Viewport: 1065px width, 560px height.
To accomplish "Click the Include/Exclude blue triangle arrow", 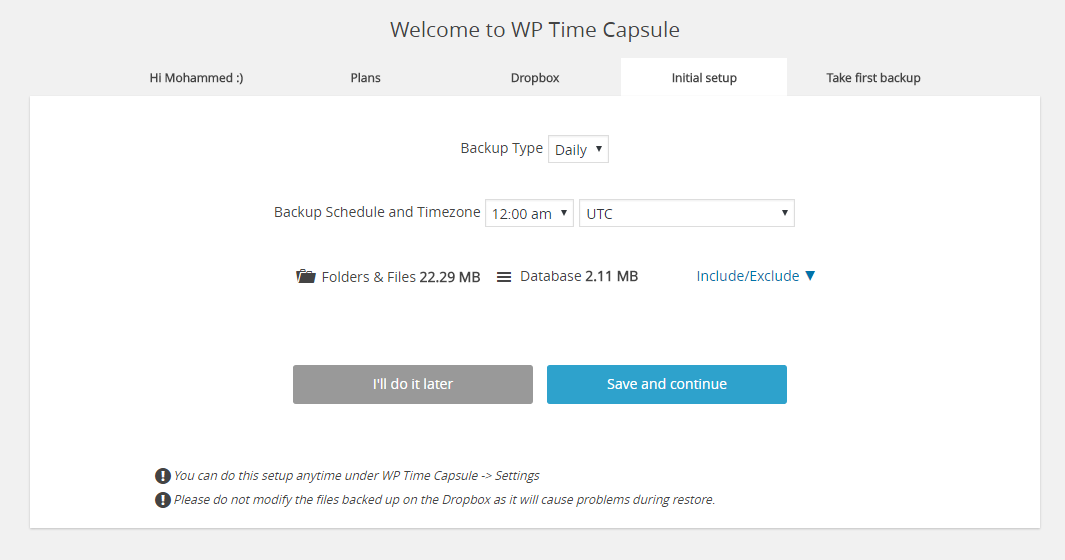I will point(810,276).
